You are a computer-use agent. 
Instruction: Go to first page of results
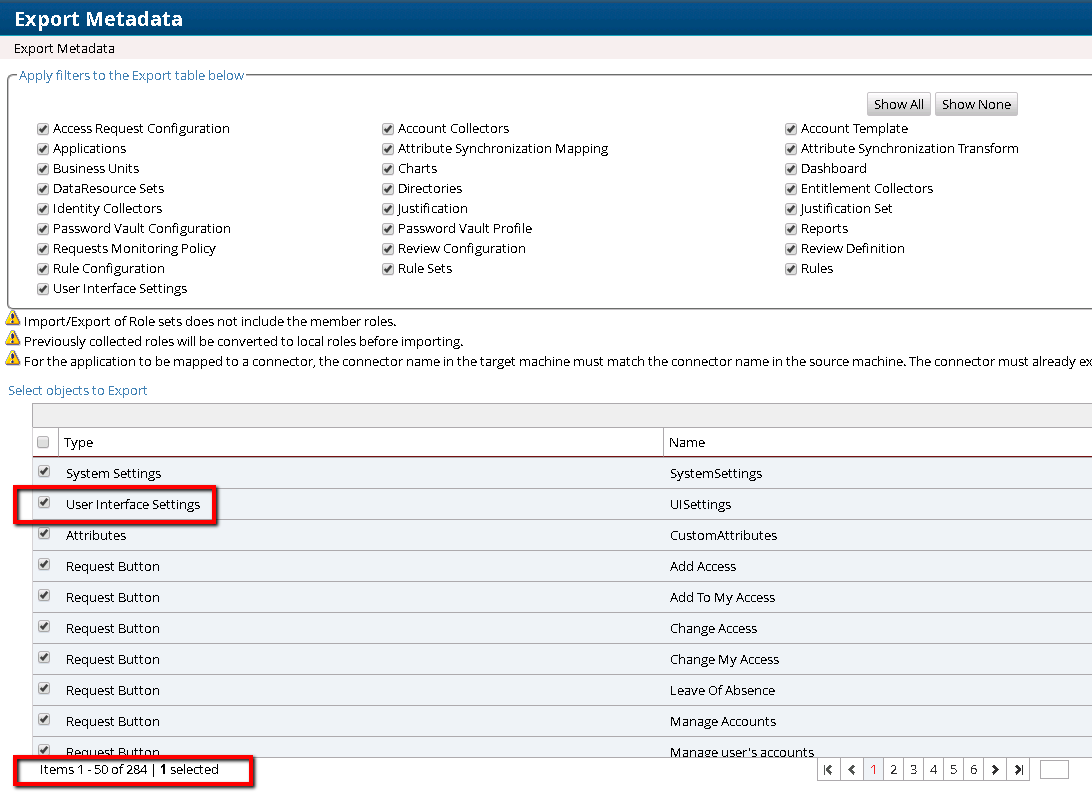(x=828, y=770)
